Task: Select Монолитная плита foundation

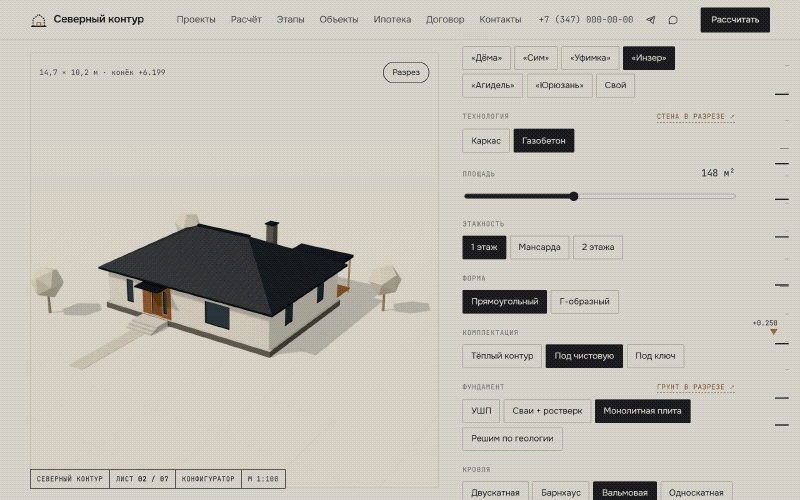Action: click(642, 411)
